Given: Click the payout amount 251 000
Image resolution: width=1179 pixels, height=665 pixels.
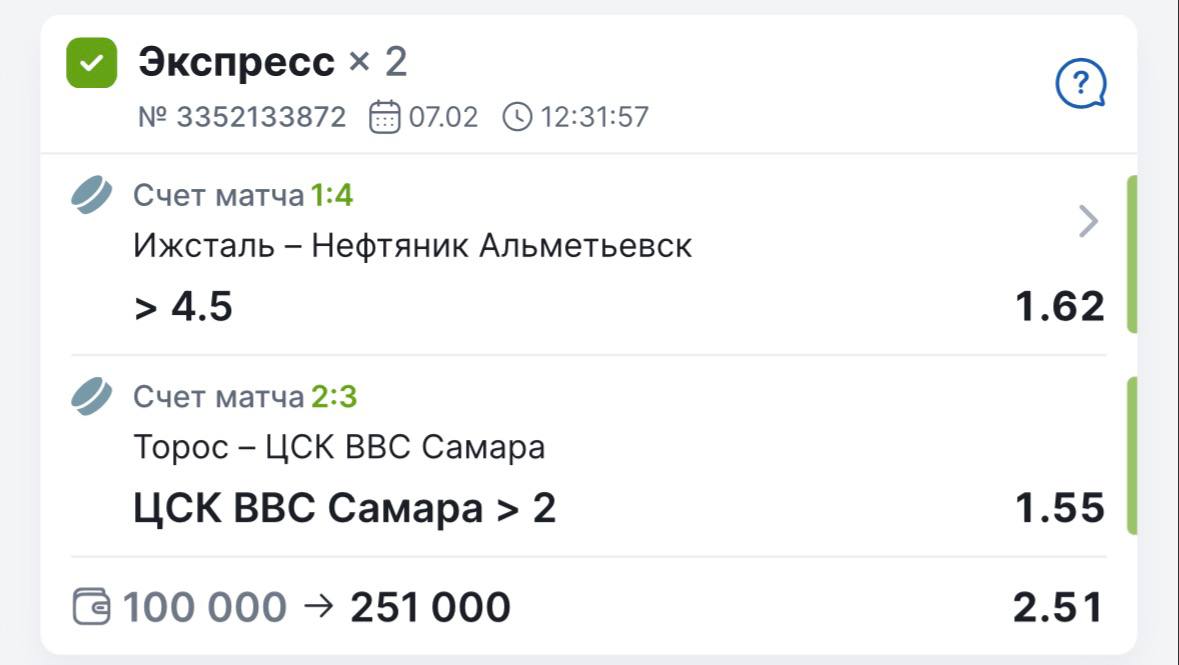Looking at the screenshot, I should tap(430, 607).
